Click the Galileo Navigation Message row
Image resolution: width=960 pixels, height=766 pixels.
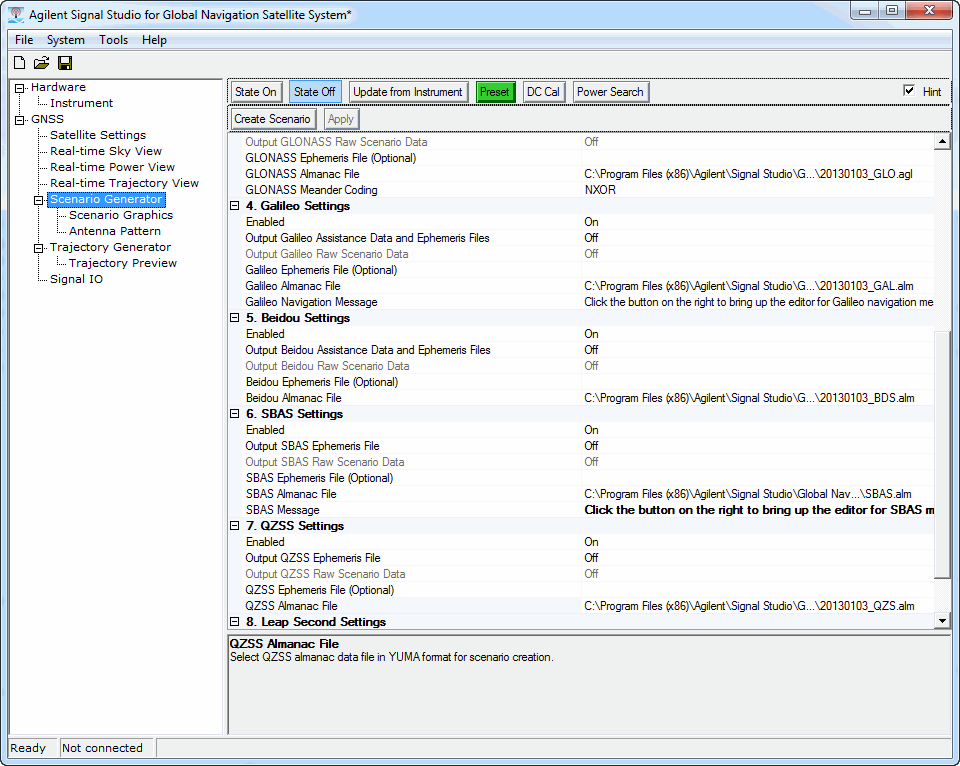(582, 302)
